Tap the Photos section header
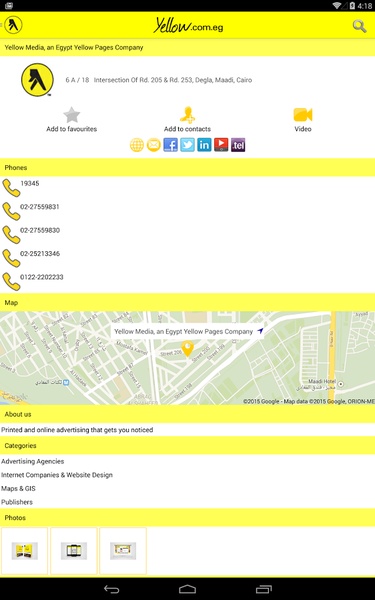375x600 pixels. click(188, 517)
